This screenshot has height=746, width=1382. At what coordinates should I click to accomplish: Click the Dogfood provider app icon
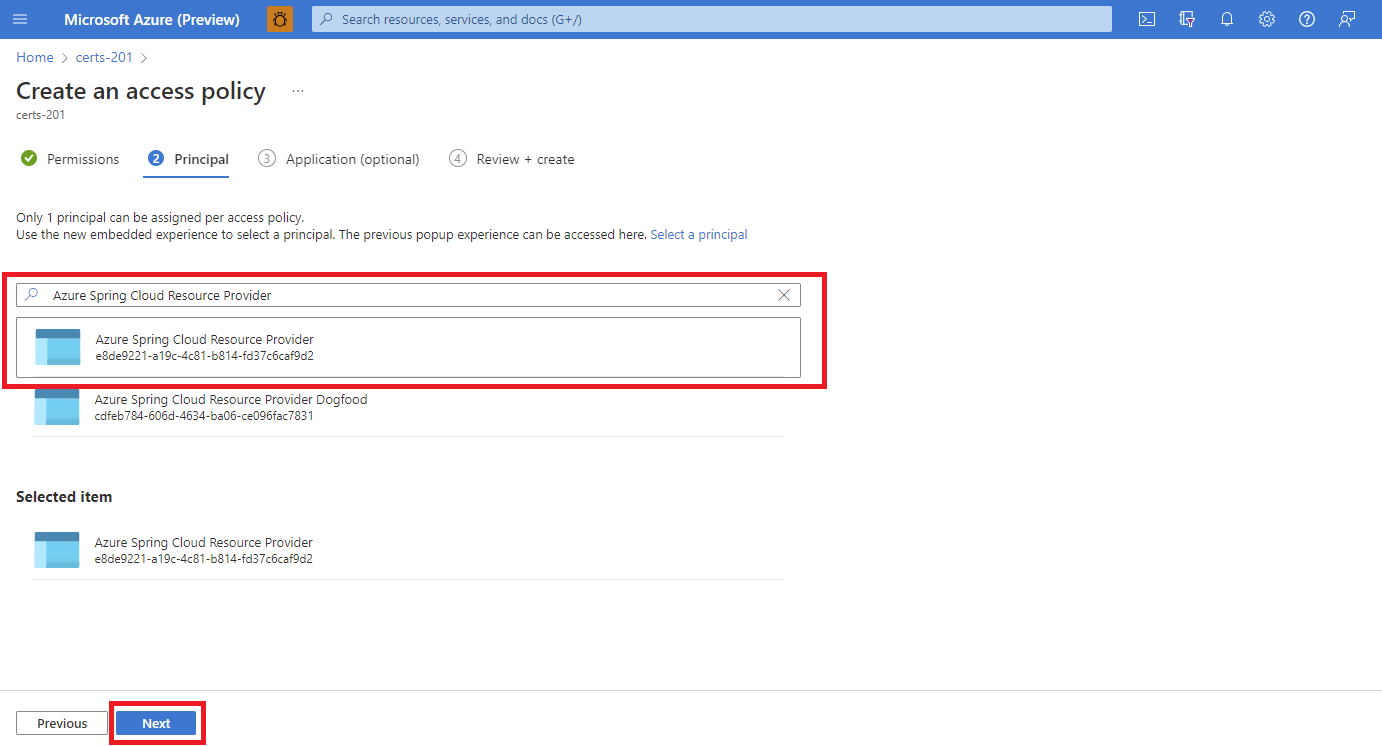coord(57,407)
